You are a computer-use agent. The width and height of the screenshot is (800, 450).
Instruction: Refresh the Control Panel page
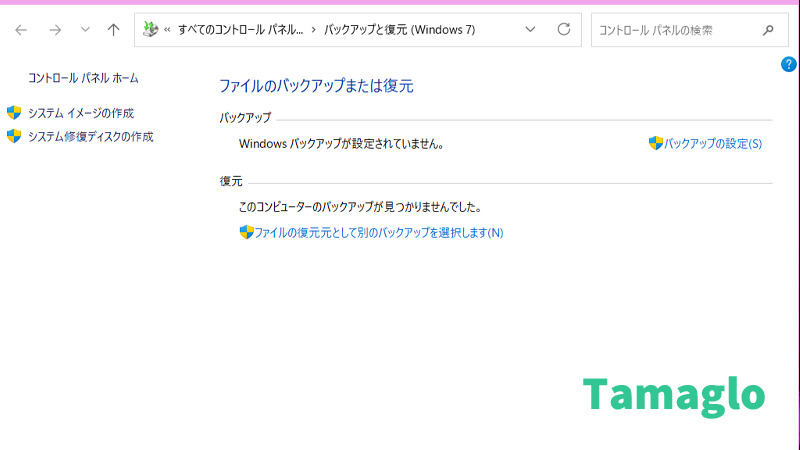(x=564, y=30)
